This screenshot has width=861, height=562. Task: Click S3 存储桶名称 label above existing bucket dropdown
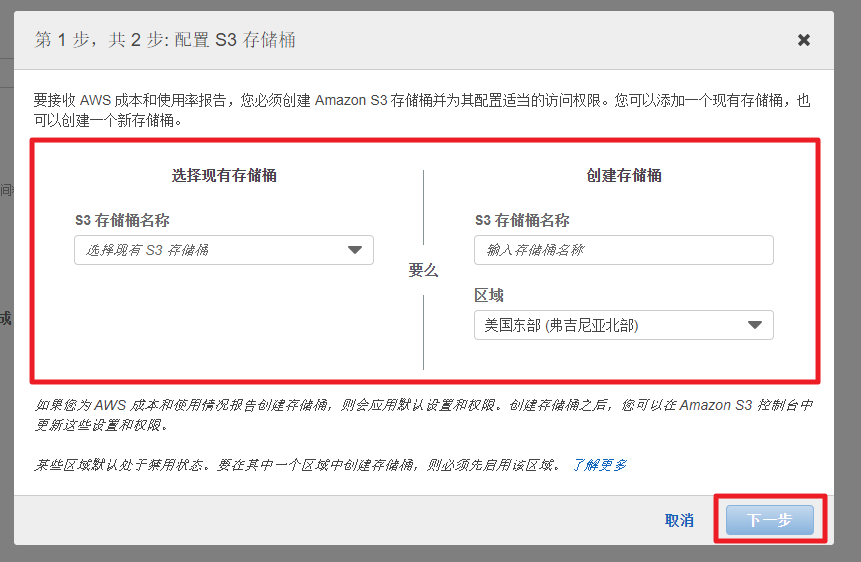[x=128, y=220]
